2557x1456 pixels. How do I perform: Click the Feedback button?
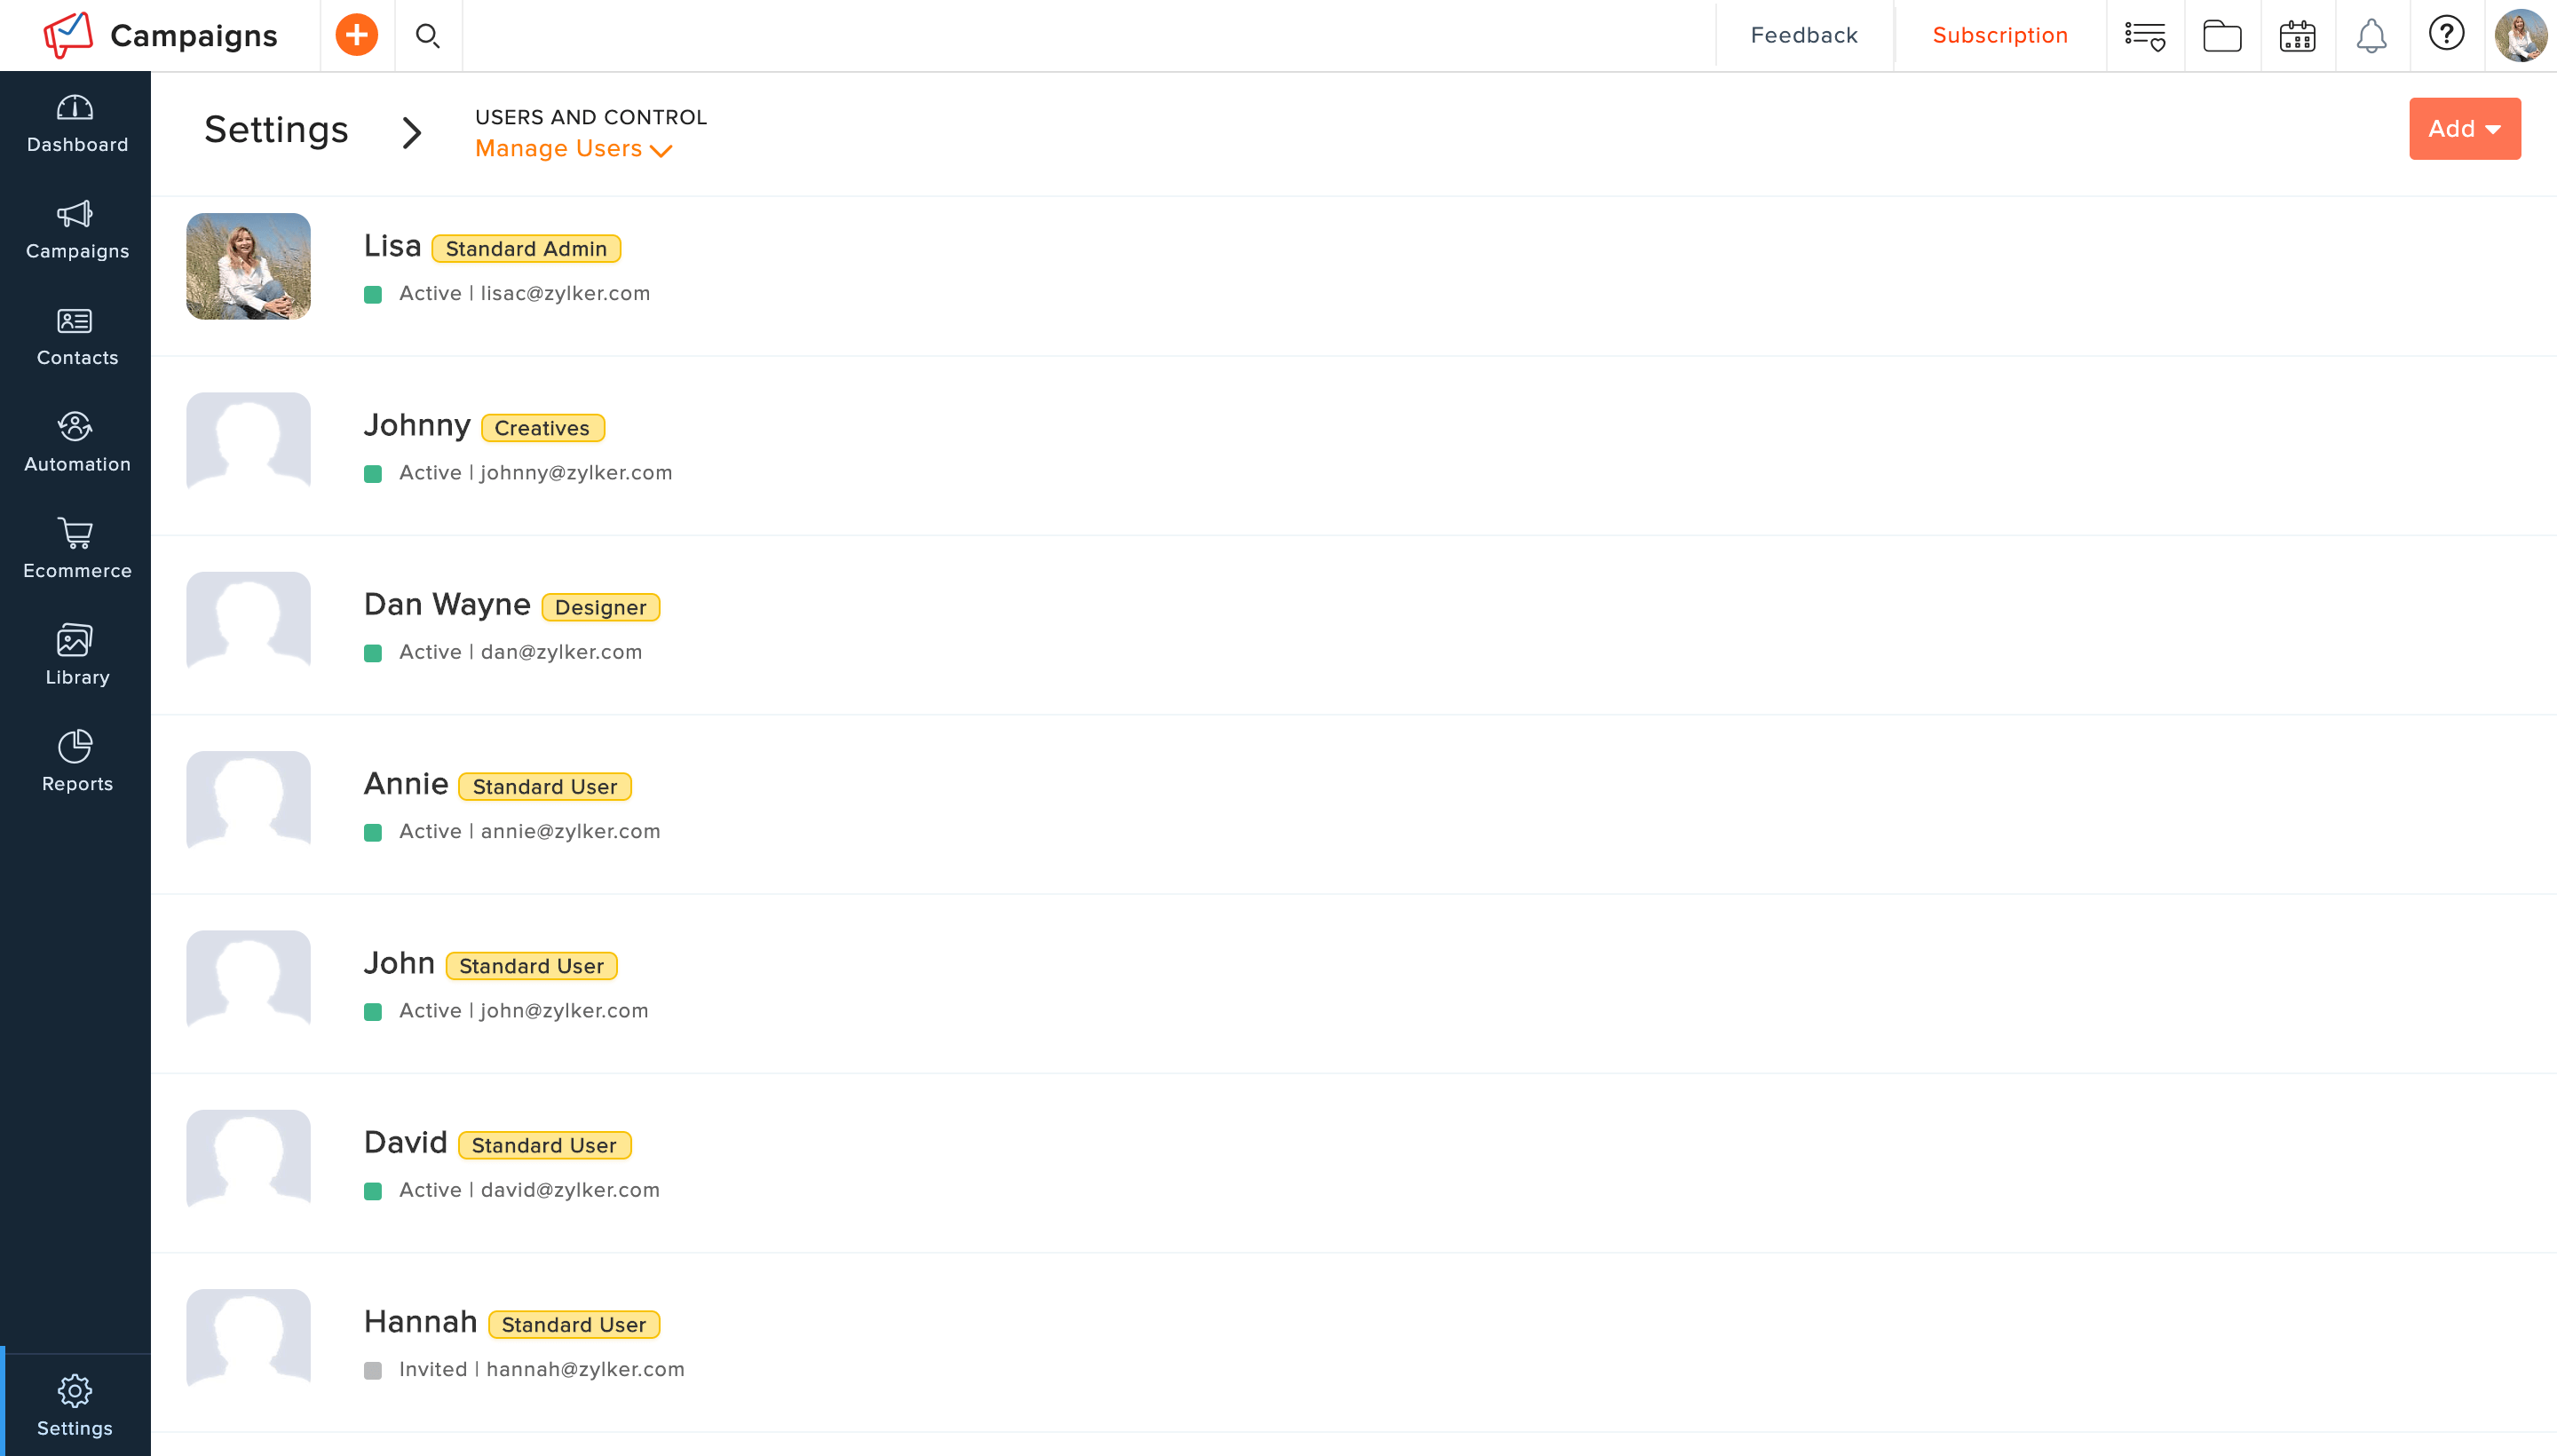(1803, 35)
